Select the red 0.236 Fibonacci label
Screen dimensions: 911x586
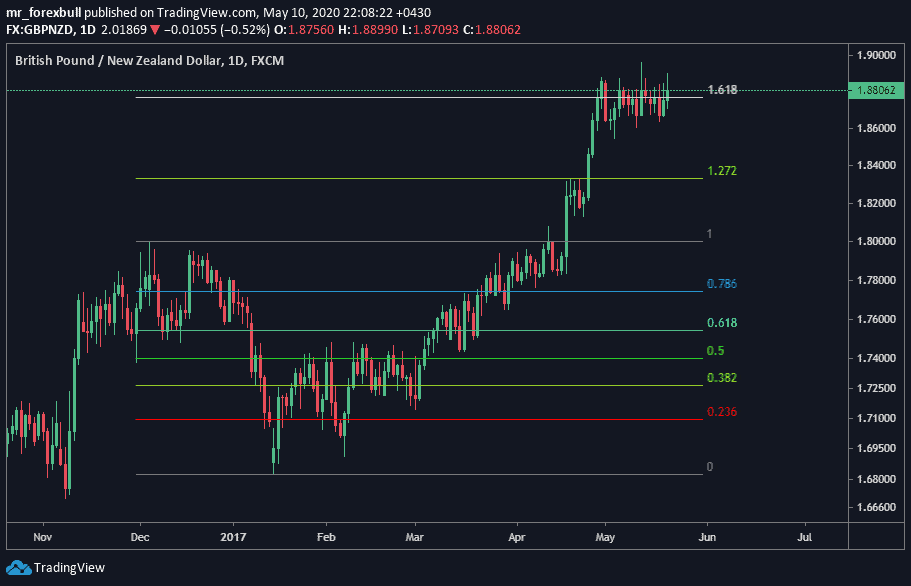click(721, 412)
